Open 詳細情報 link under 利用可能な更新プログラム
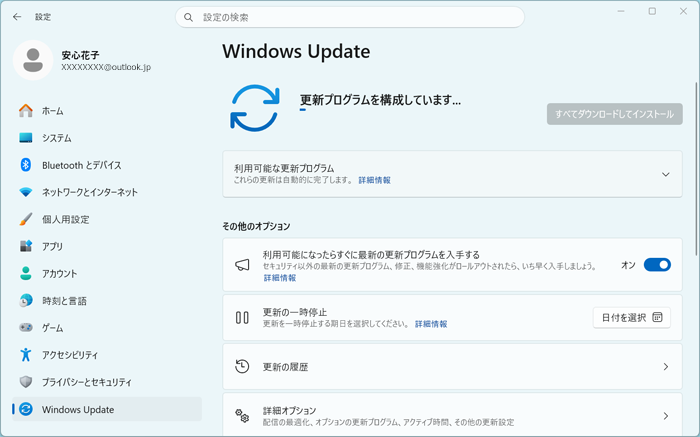The width and height of the screenshot is (700, 437). click(375, 180)
